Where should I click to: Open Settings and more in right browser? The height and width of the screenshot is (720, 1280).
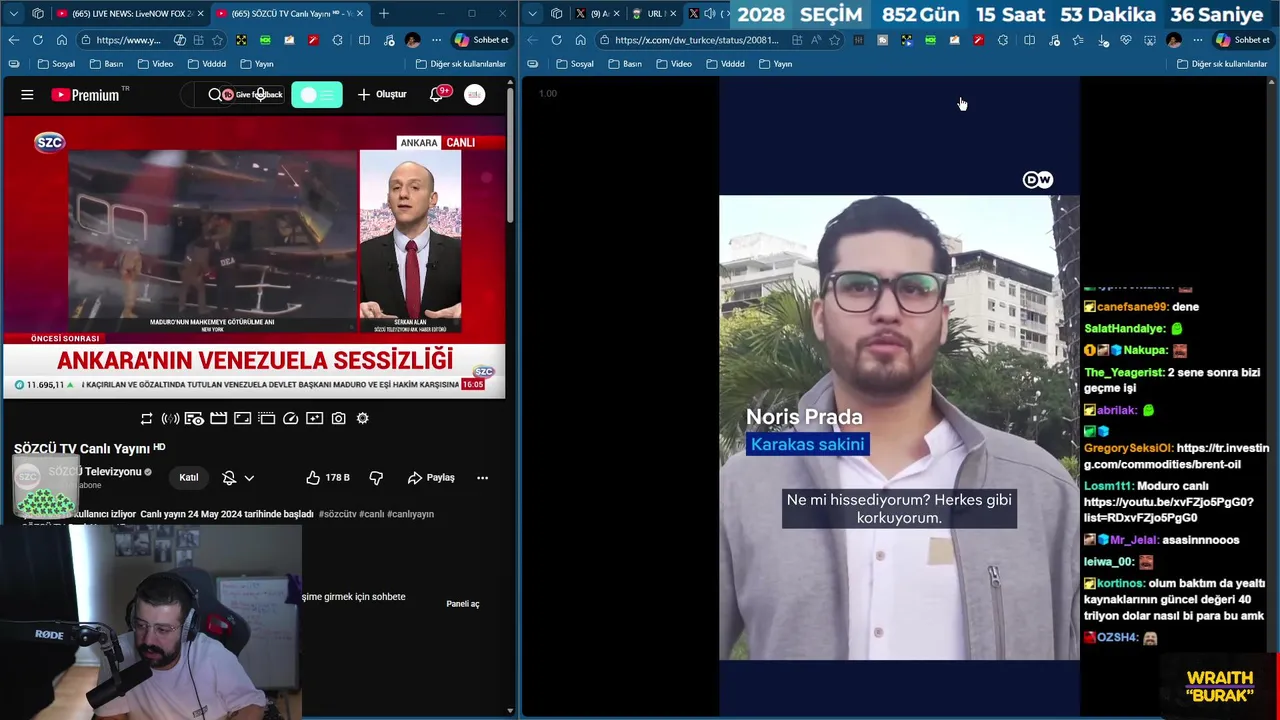pos(1198,40)
